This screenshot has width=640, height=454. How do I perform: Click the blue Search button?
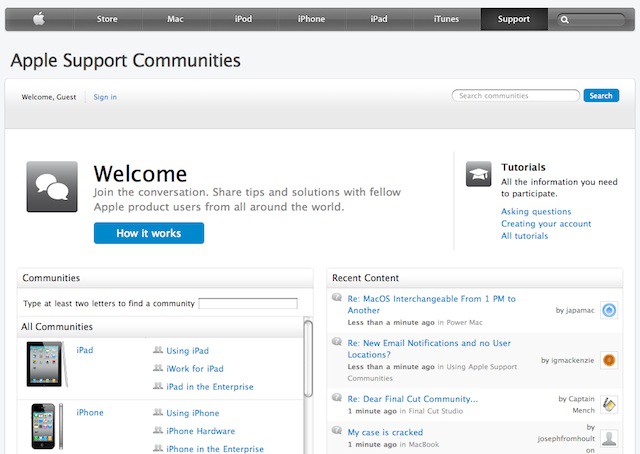point(601,96)
